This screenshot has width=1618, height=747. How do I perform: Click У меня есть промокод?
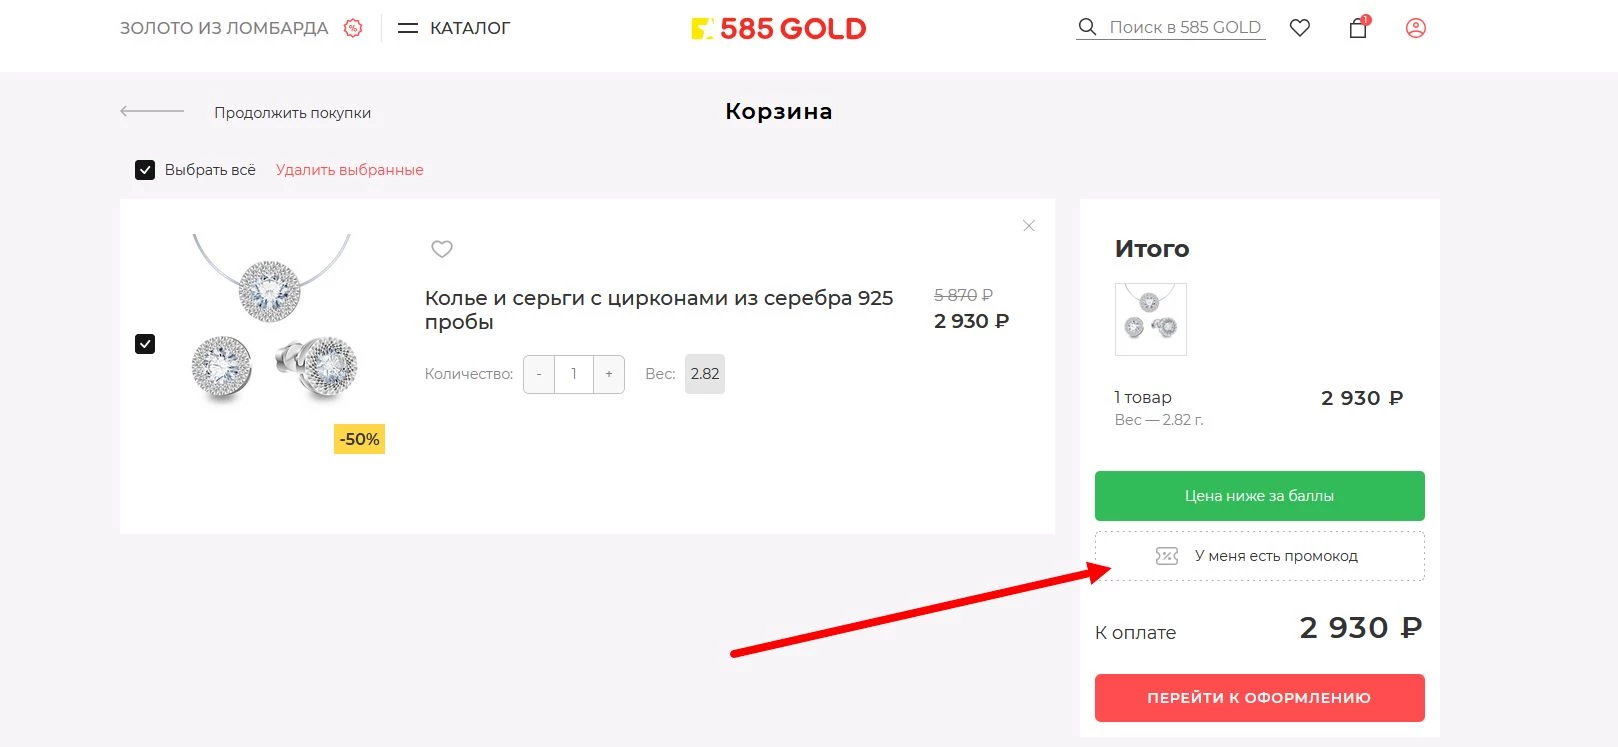tap(1259, 556)
